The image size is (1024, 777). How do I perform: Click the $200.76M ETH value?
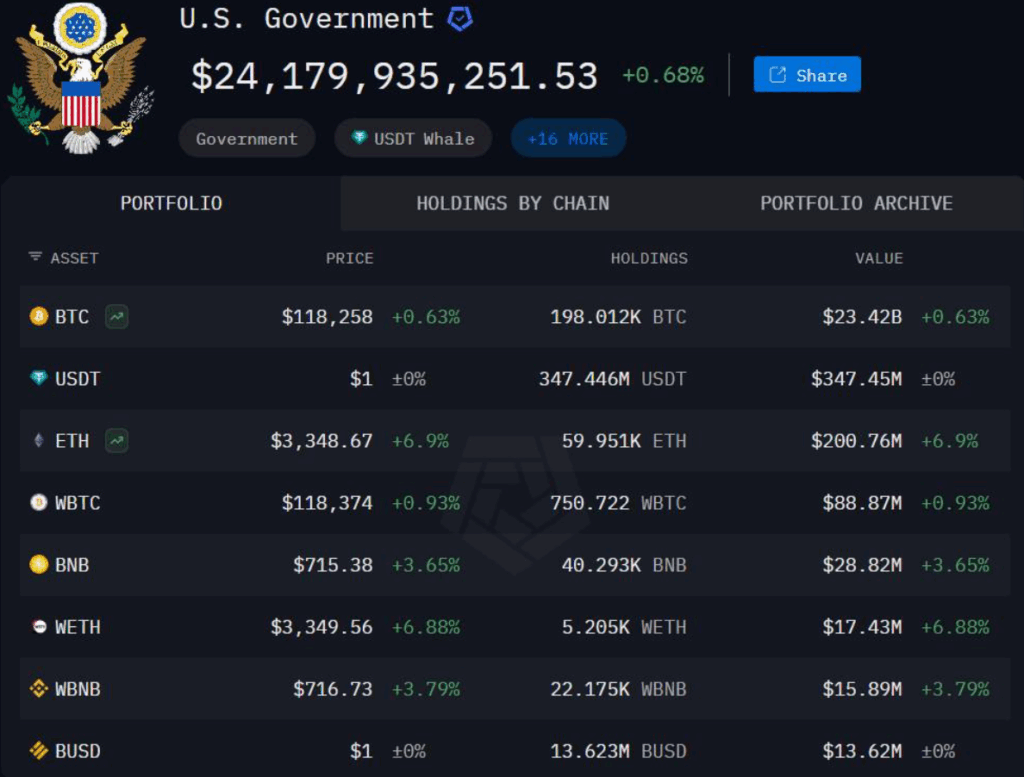tap(857, 441)
